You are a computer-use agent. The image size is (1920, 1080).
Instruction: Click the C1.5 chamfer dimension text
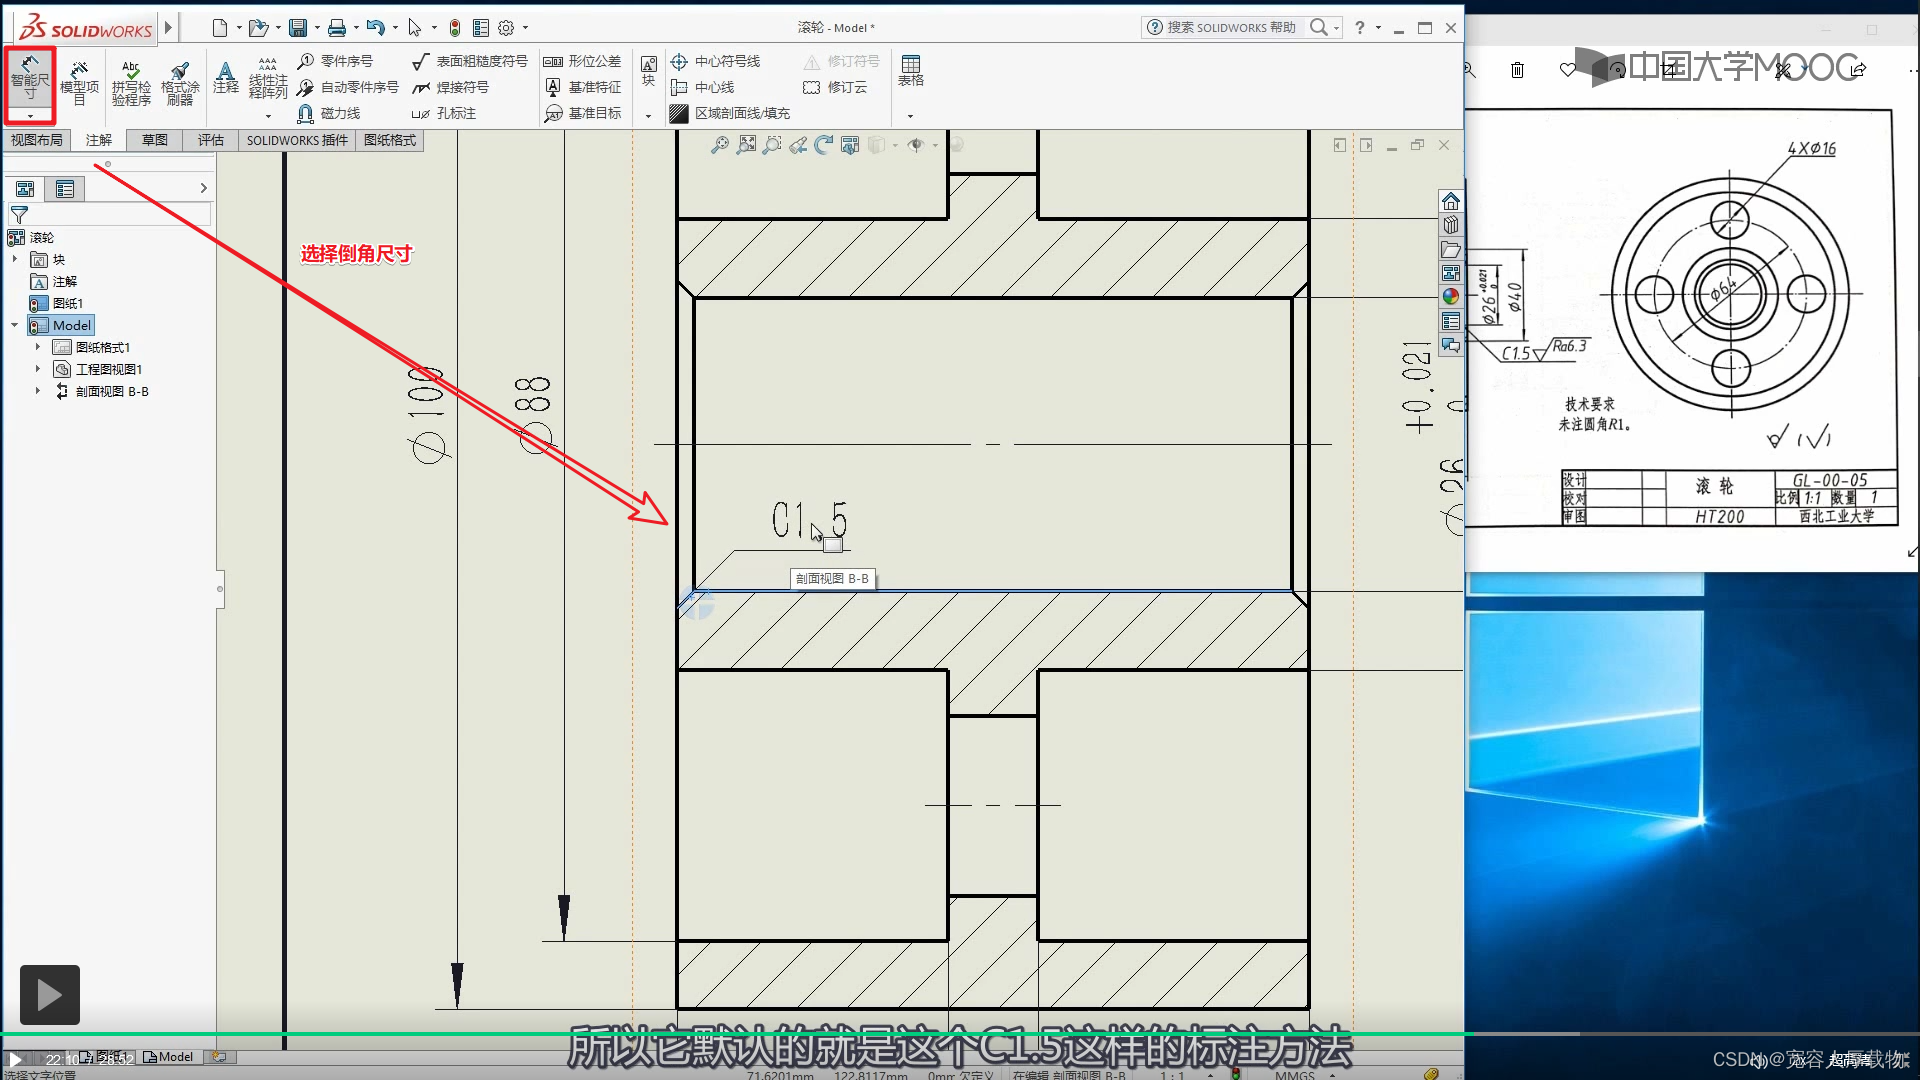pos(809,520)
